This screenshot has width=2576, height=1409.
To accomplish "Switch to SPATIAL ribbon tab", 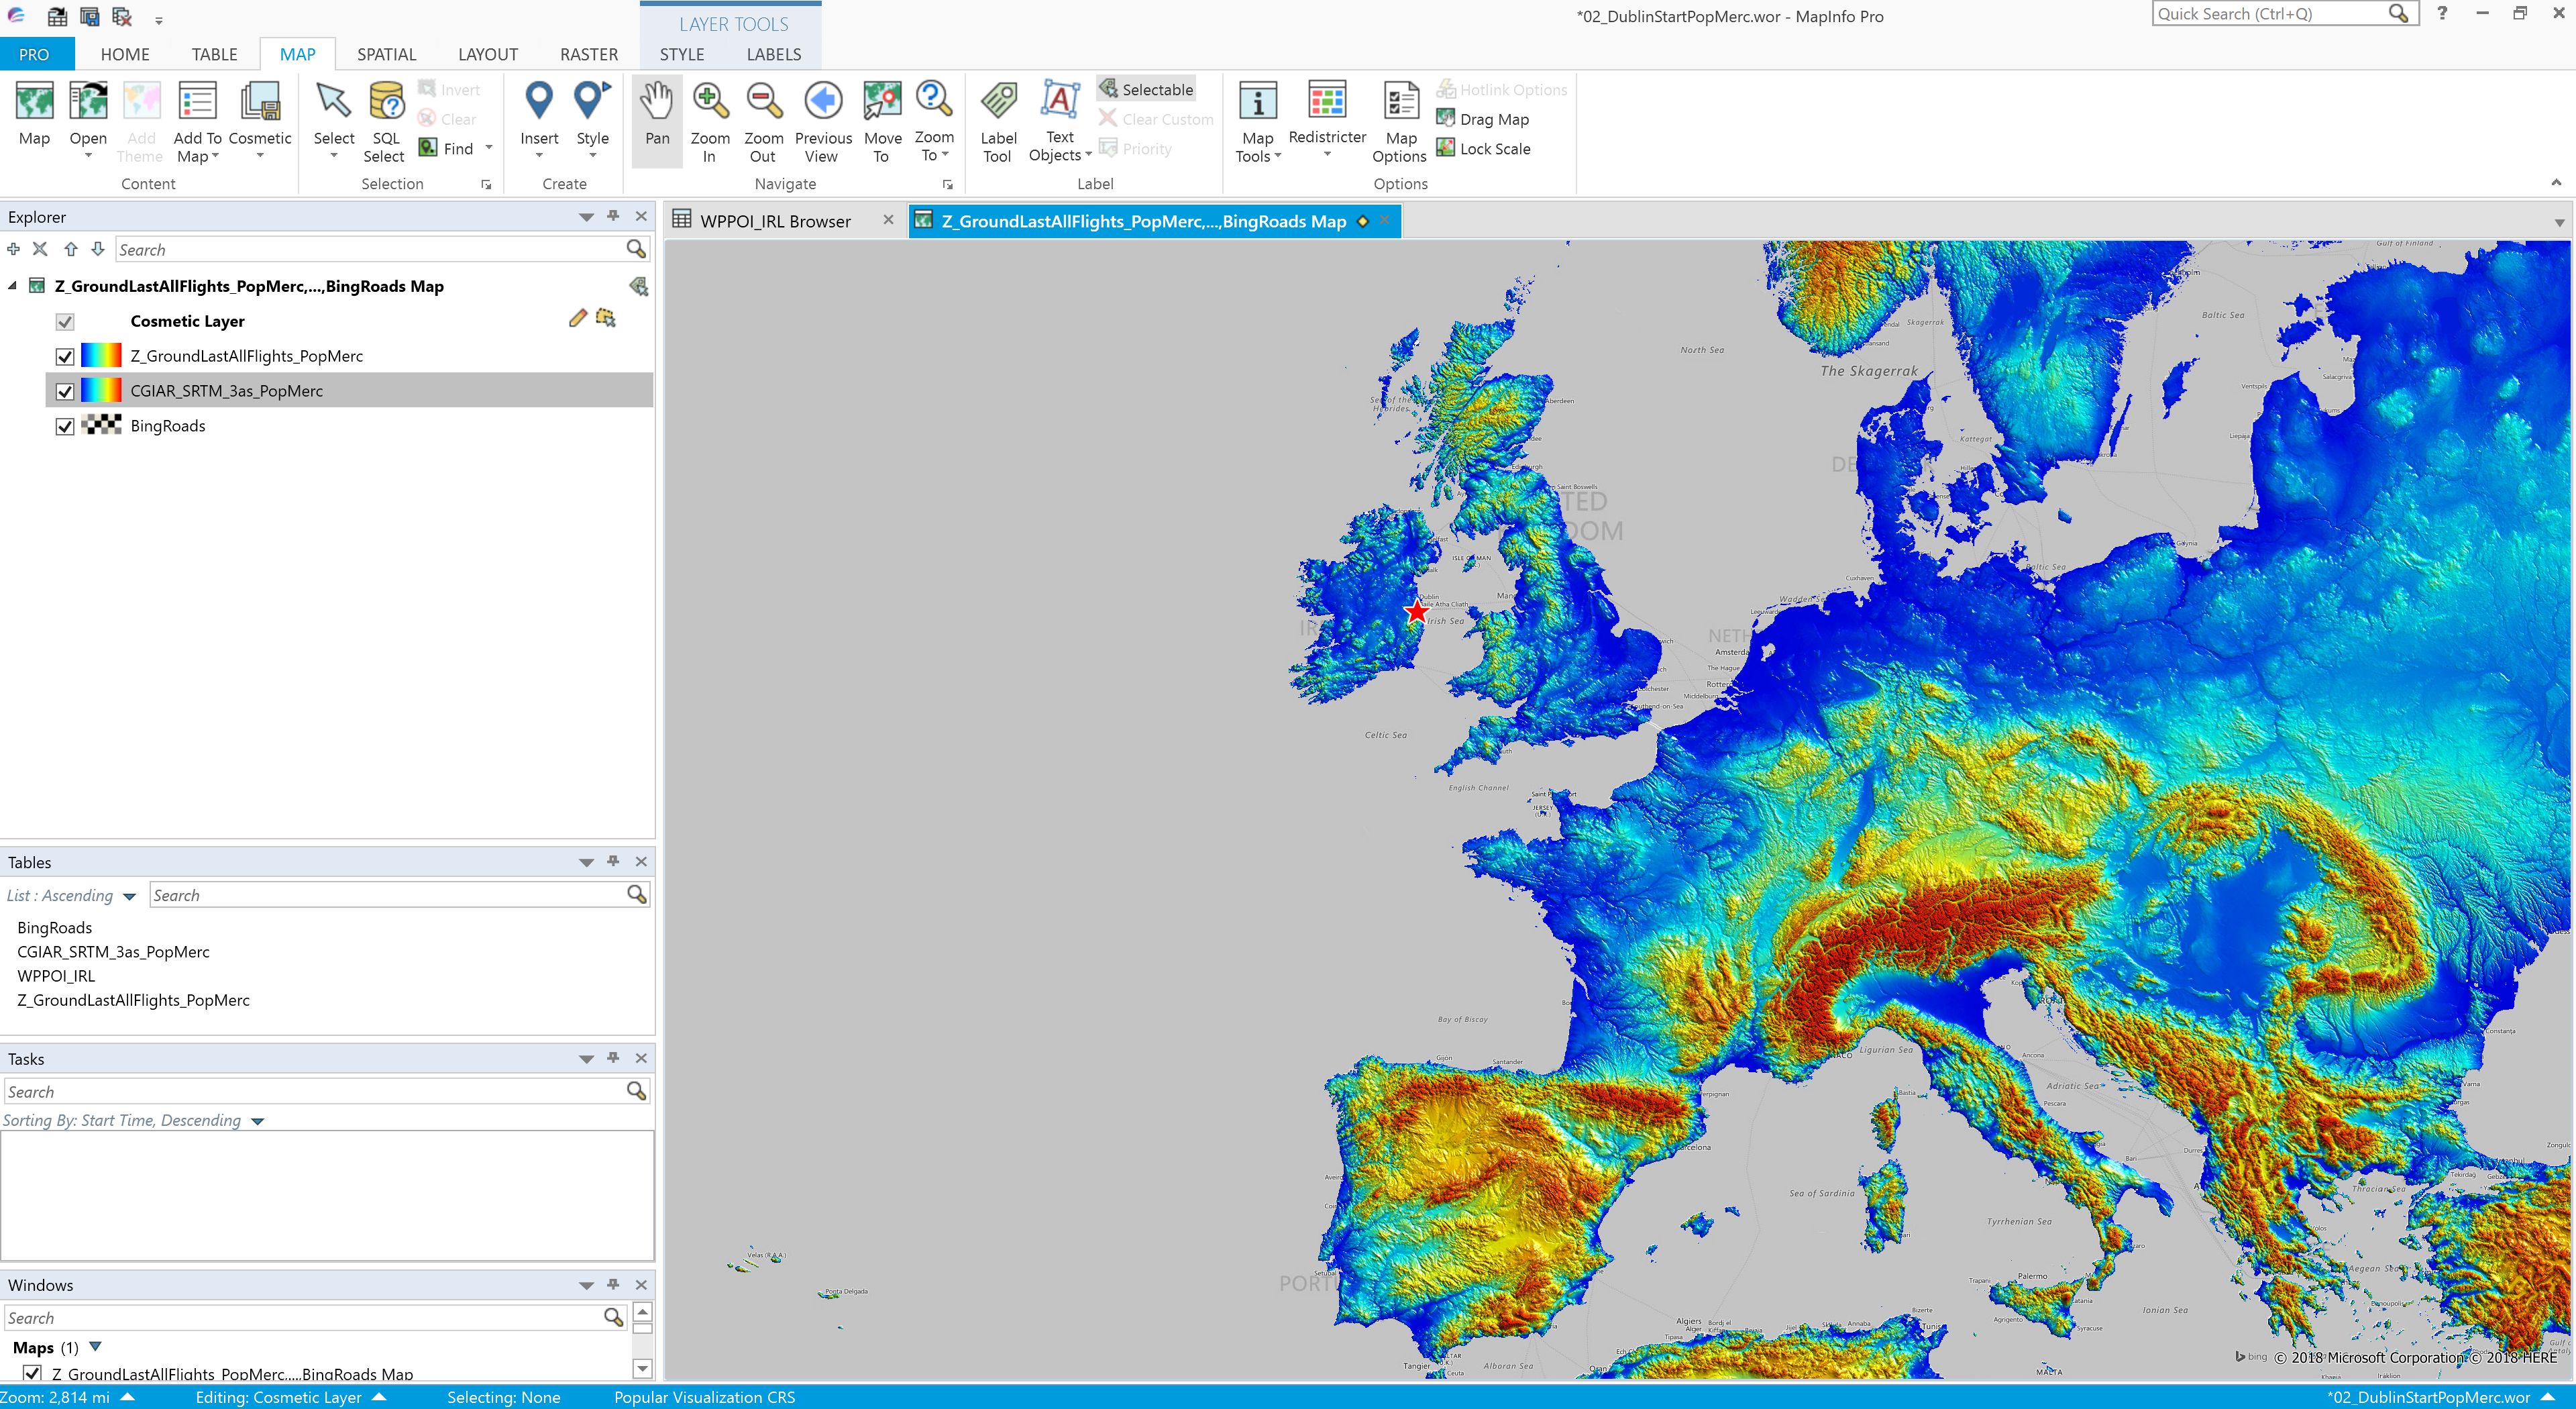I will click(x=386, y=54).
